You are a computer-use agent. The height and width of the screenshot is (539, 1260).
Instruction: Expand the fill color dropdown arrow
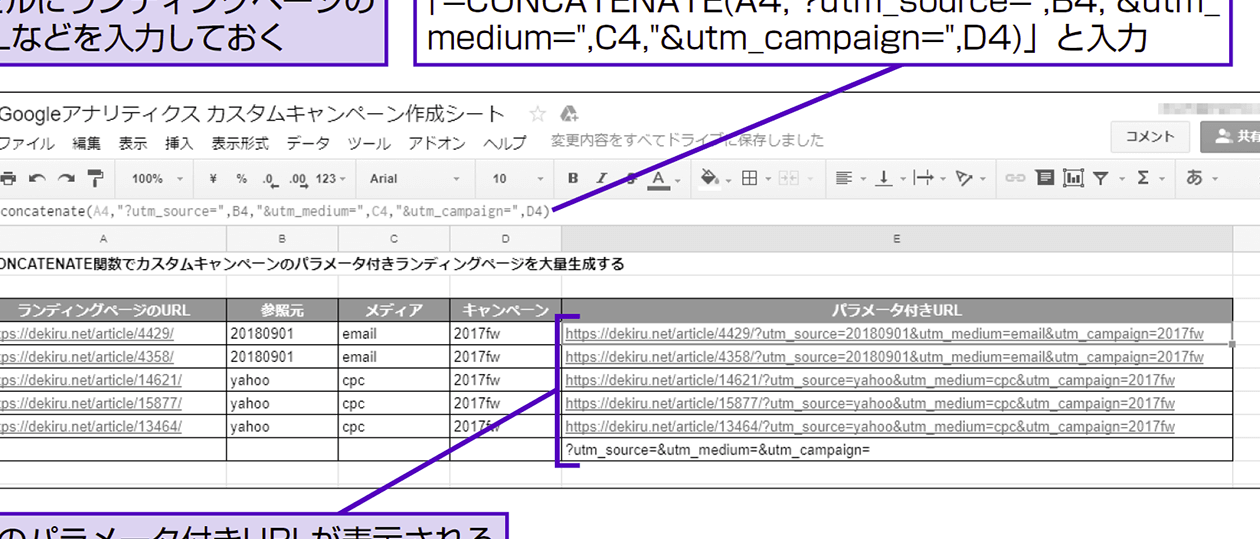(729, 180)
